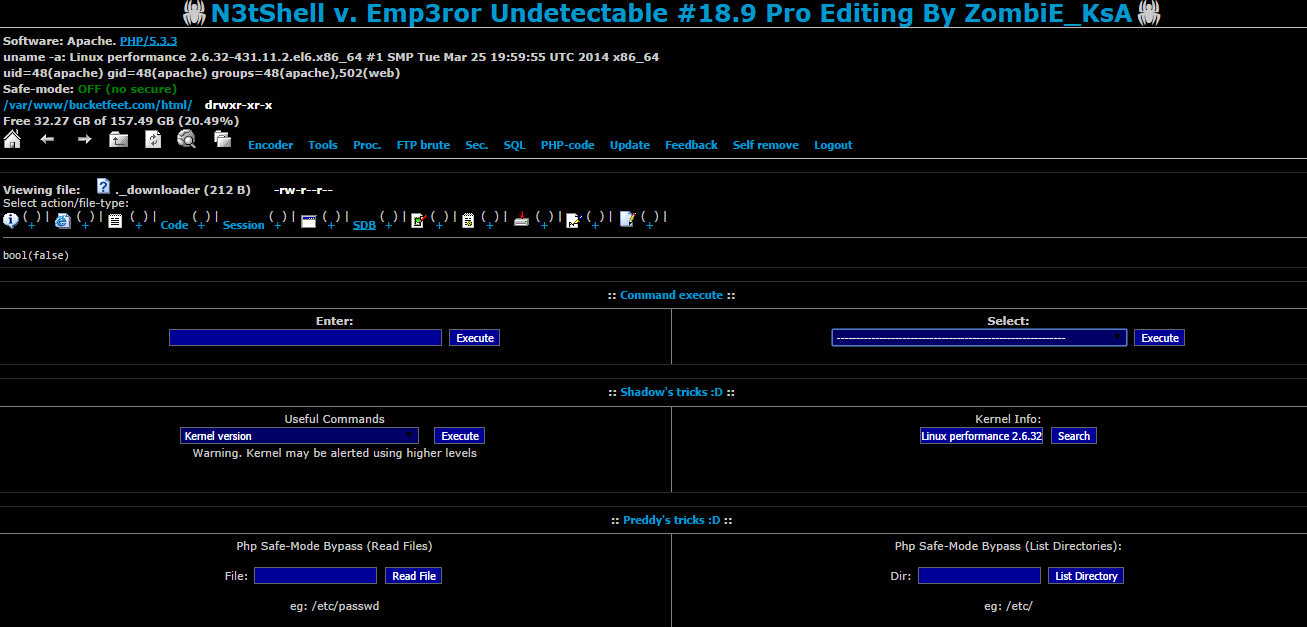Select the window-style executable view icon
This screenshot has width=1307, height=627.
pyautogui.click(x=309, y=221)
